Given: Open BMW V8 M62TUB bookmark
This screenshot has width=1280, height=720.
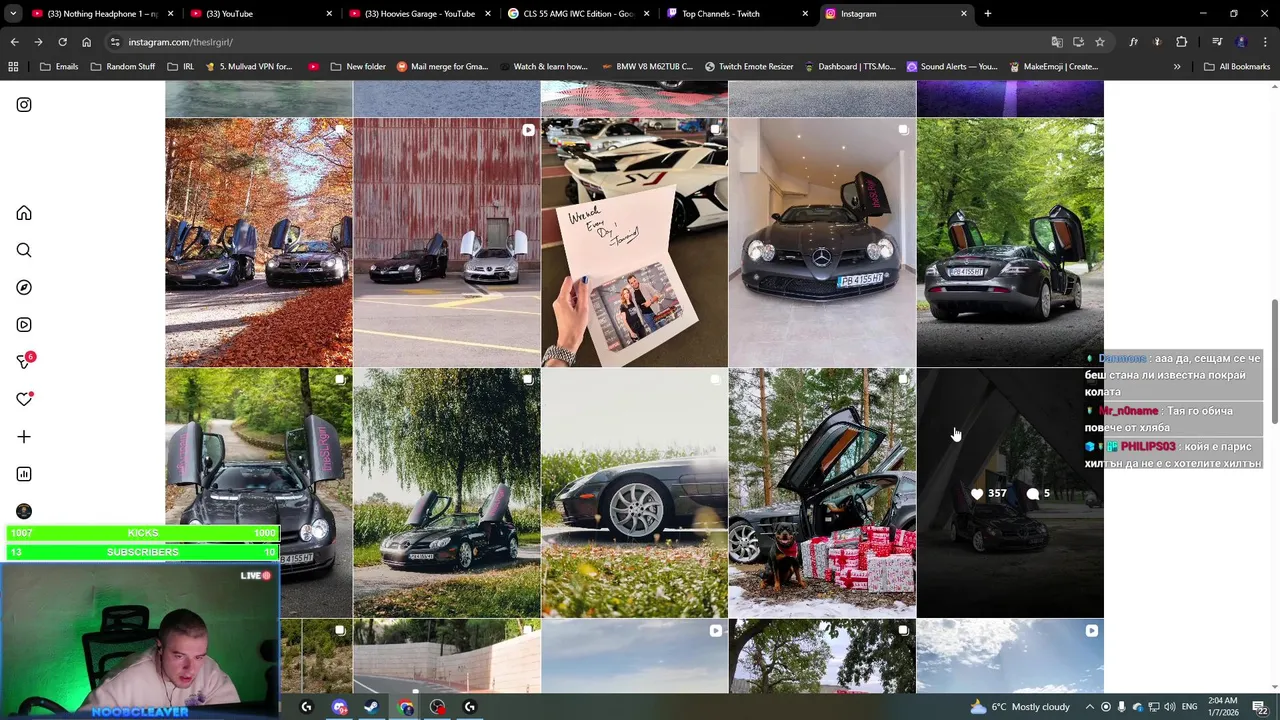Looking at the screenshot, I should (647, 67).
